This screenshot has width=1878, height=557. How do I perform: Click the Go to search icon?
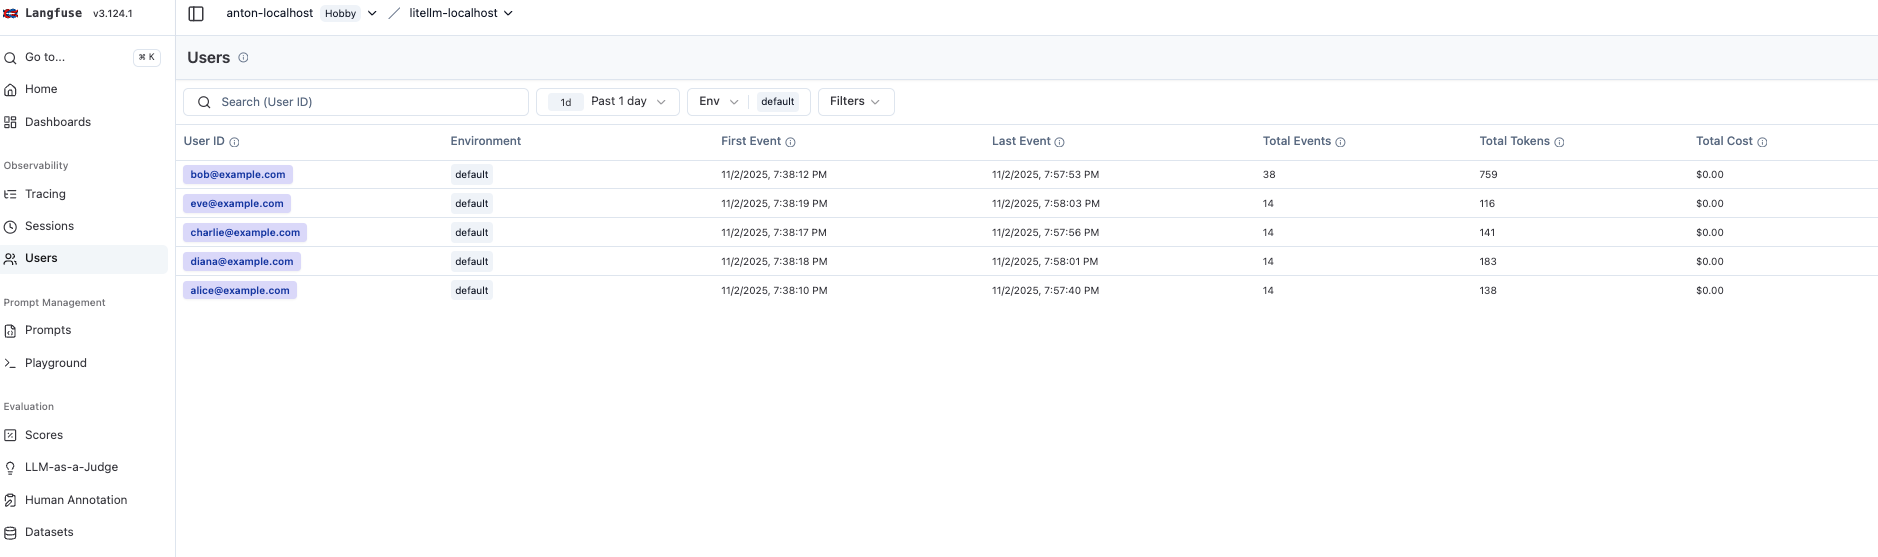point(10,58)
